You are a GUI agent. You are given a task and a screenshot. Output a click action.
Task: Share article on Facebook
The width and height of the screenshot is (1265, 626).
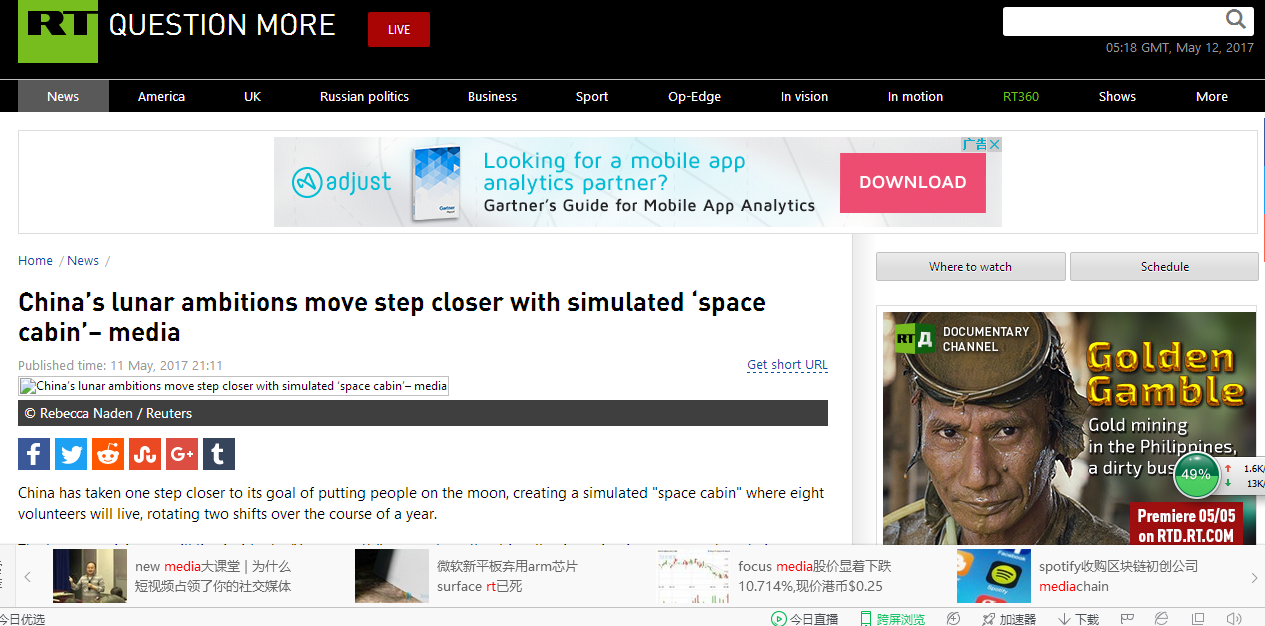click(x=34, y=454)
